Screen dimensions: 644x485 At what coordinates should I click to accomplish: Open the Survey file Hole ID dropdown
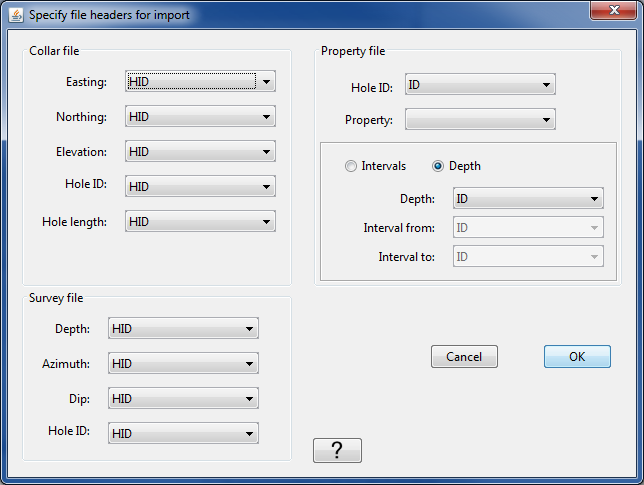(183, 433)
